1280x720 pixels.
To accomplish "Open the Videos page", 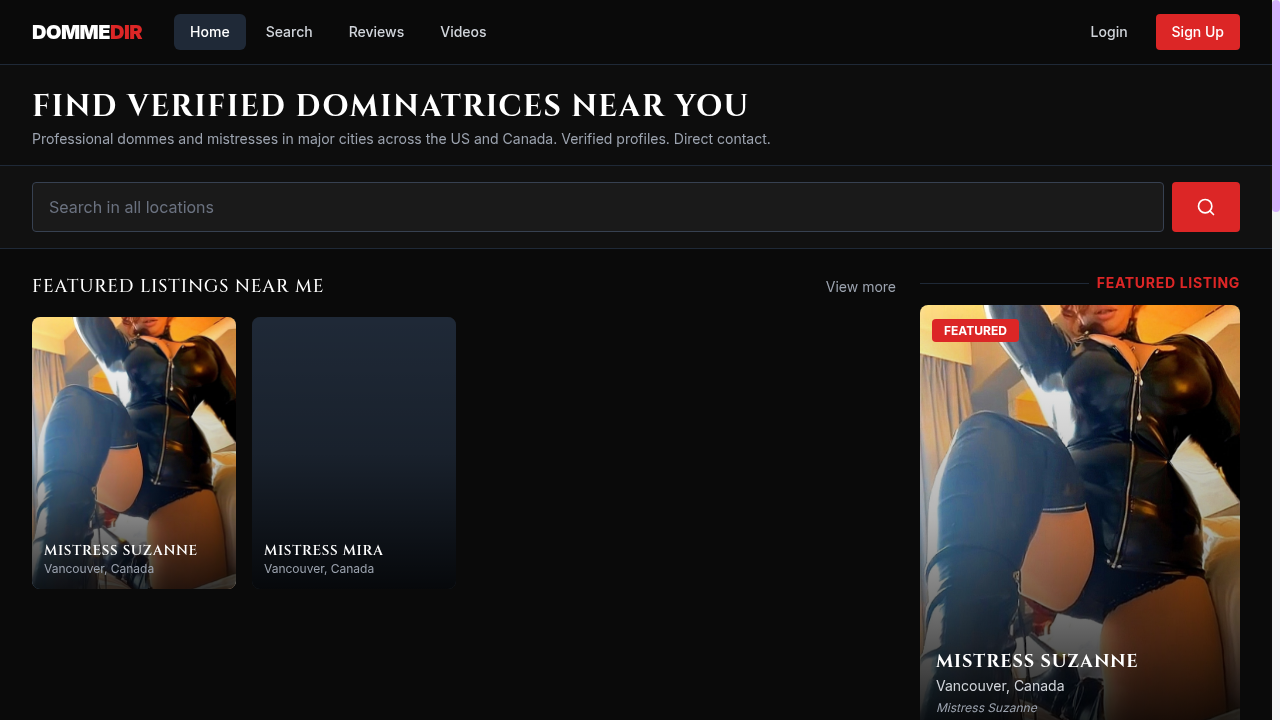I will tap(463, 31).
